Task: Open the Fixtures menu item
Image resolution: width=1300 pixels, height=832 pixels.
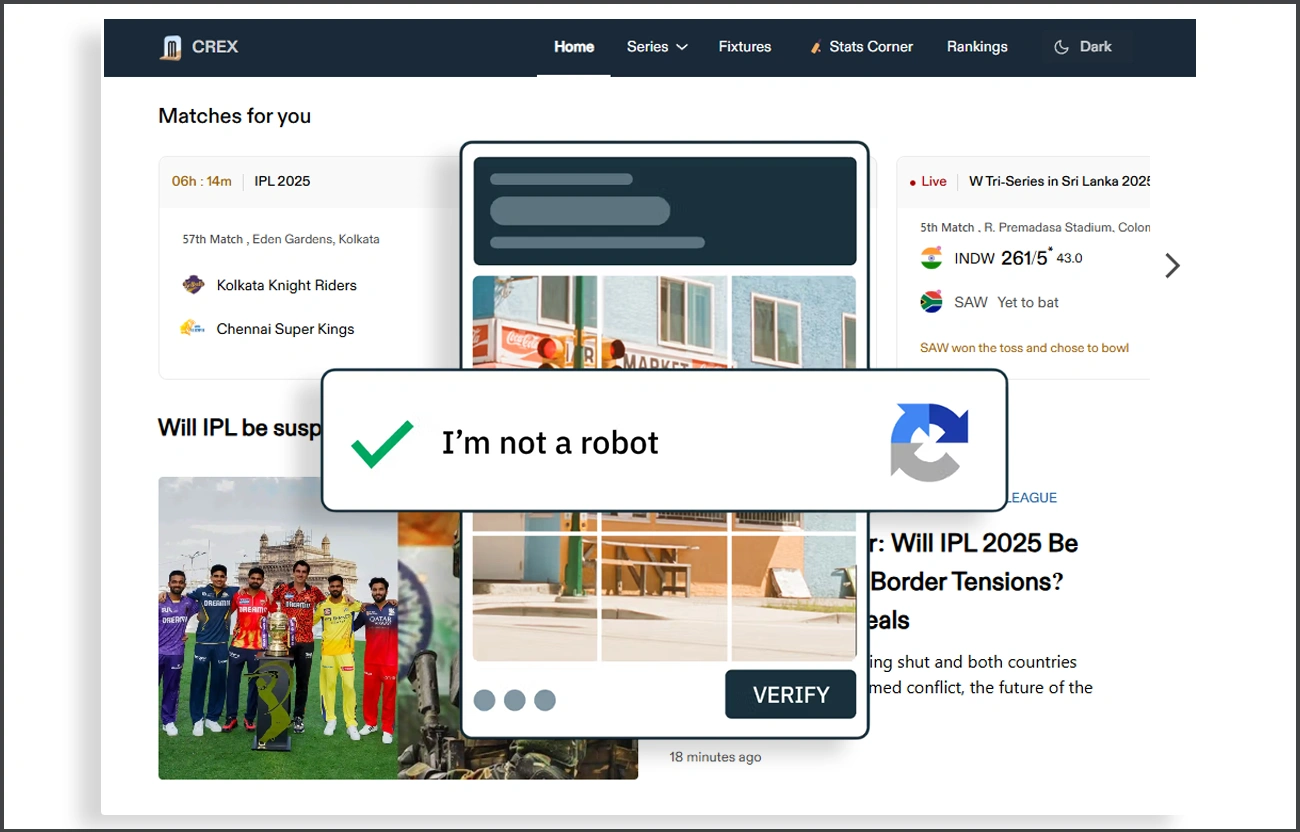Action: pyautogui.click(x=745, y=47)
